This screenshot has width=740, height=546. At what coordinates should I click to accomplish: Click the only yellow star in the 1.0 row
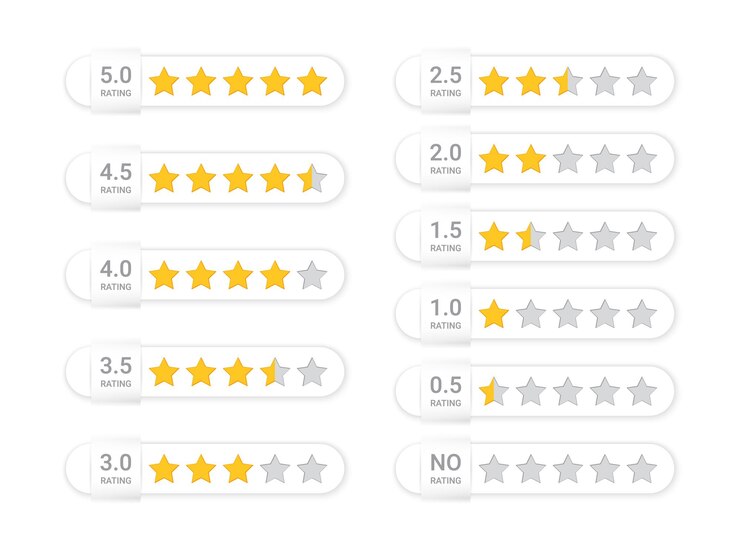(x=494, y=314)
